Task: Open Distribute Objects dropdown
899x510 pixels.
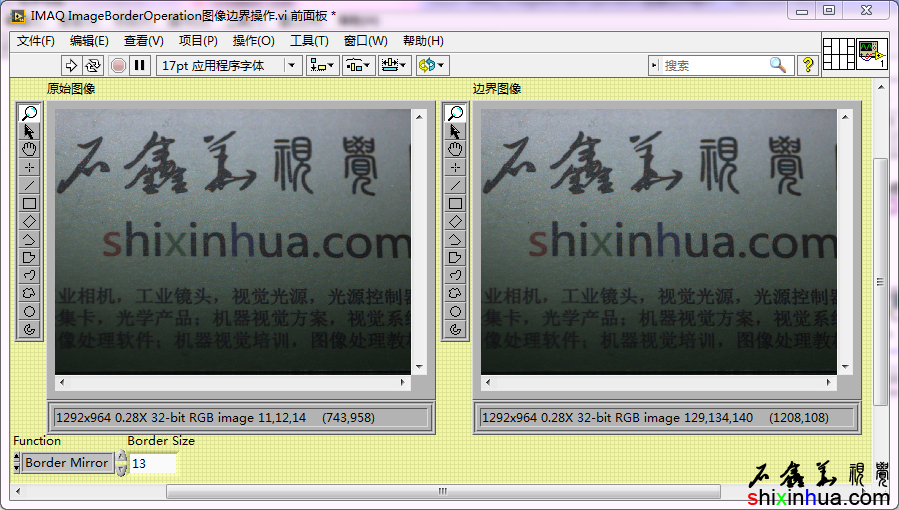Action: (359, 65)
